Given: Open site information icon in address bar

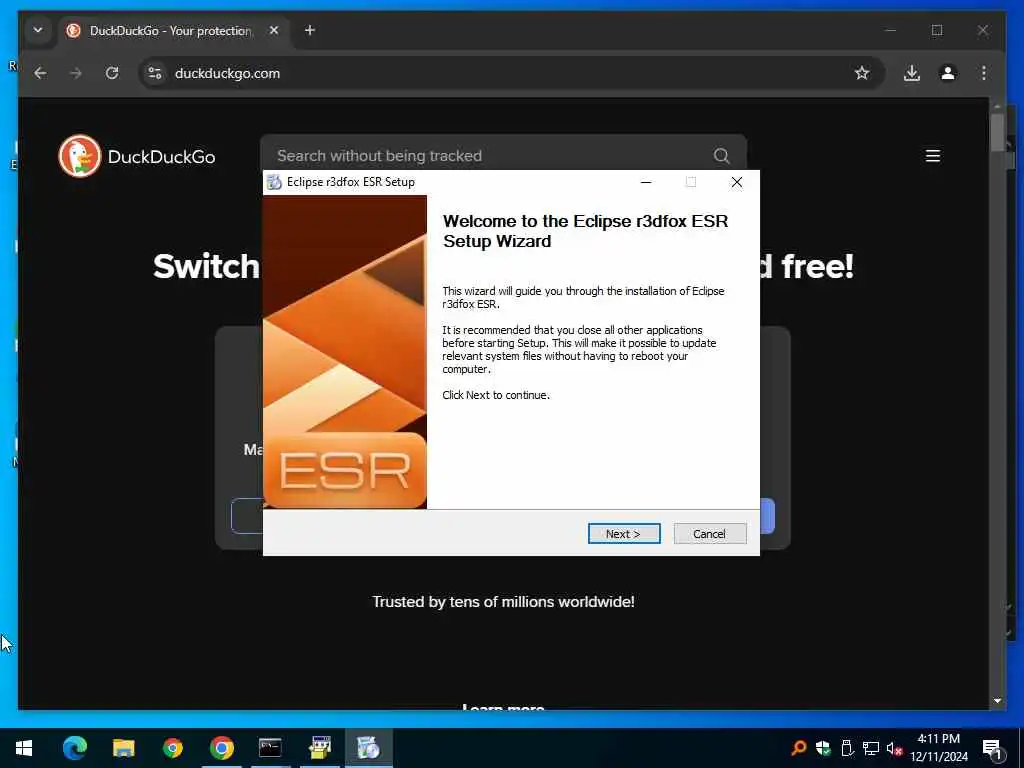Looking at the screenshot, I should click(x=155, y=73).
